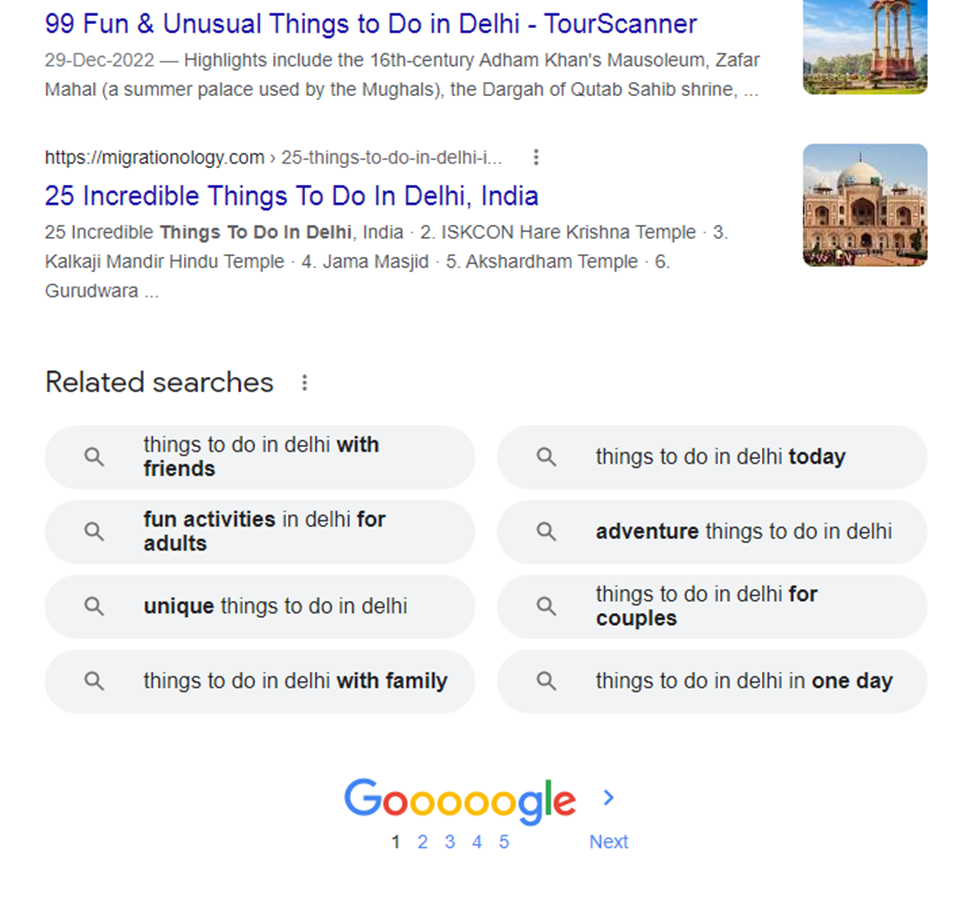Screen dimensions: 975x898
Task: Jump to results page 3
Action: click(450, 842)
